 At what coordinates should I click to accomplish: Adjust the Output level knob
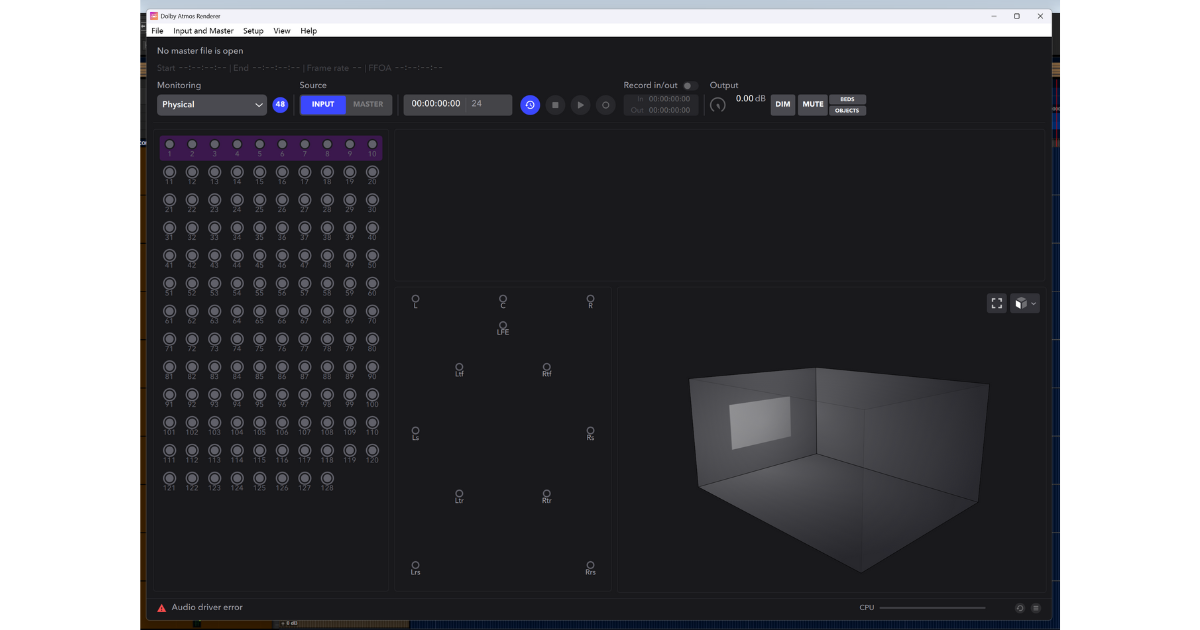[719, 104]
